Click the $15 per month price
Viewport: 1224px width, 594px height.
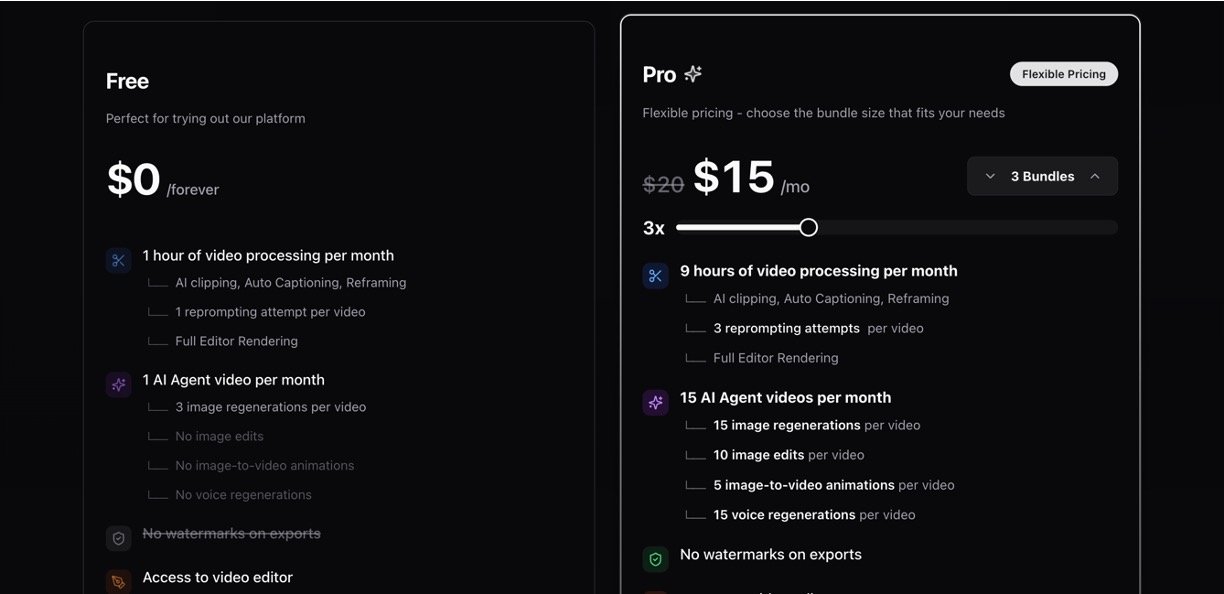tap(734, 178)
